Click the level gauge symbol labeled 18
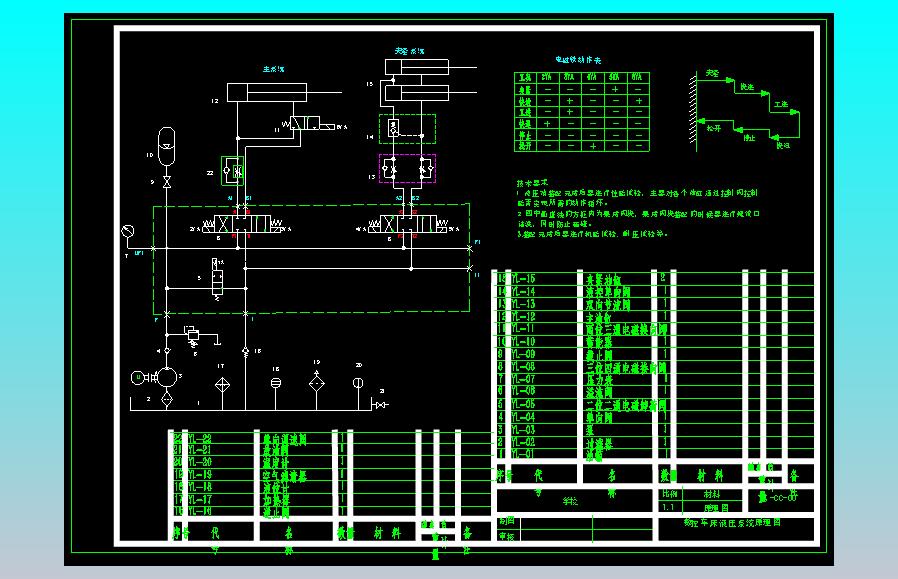The width and height of the screenshot is (898, 579). point(275,382)
